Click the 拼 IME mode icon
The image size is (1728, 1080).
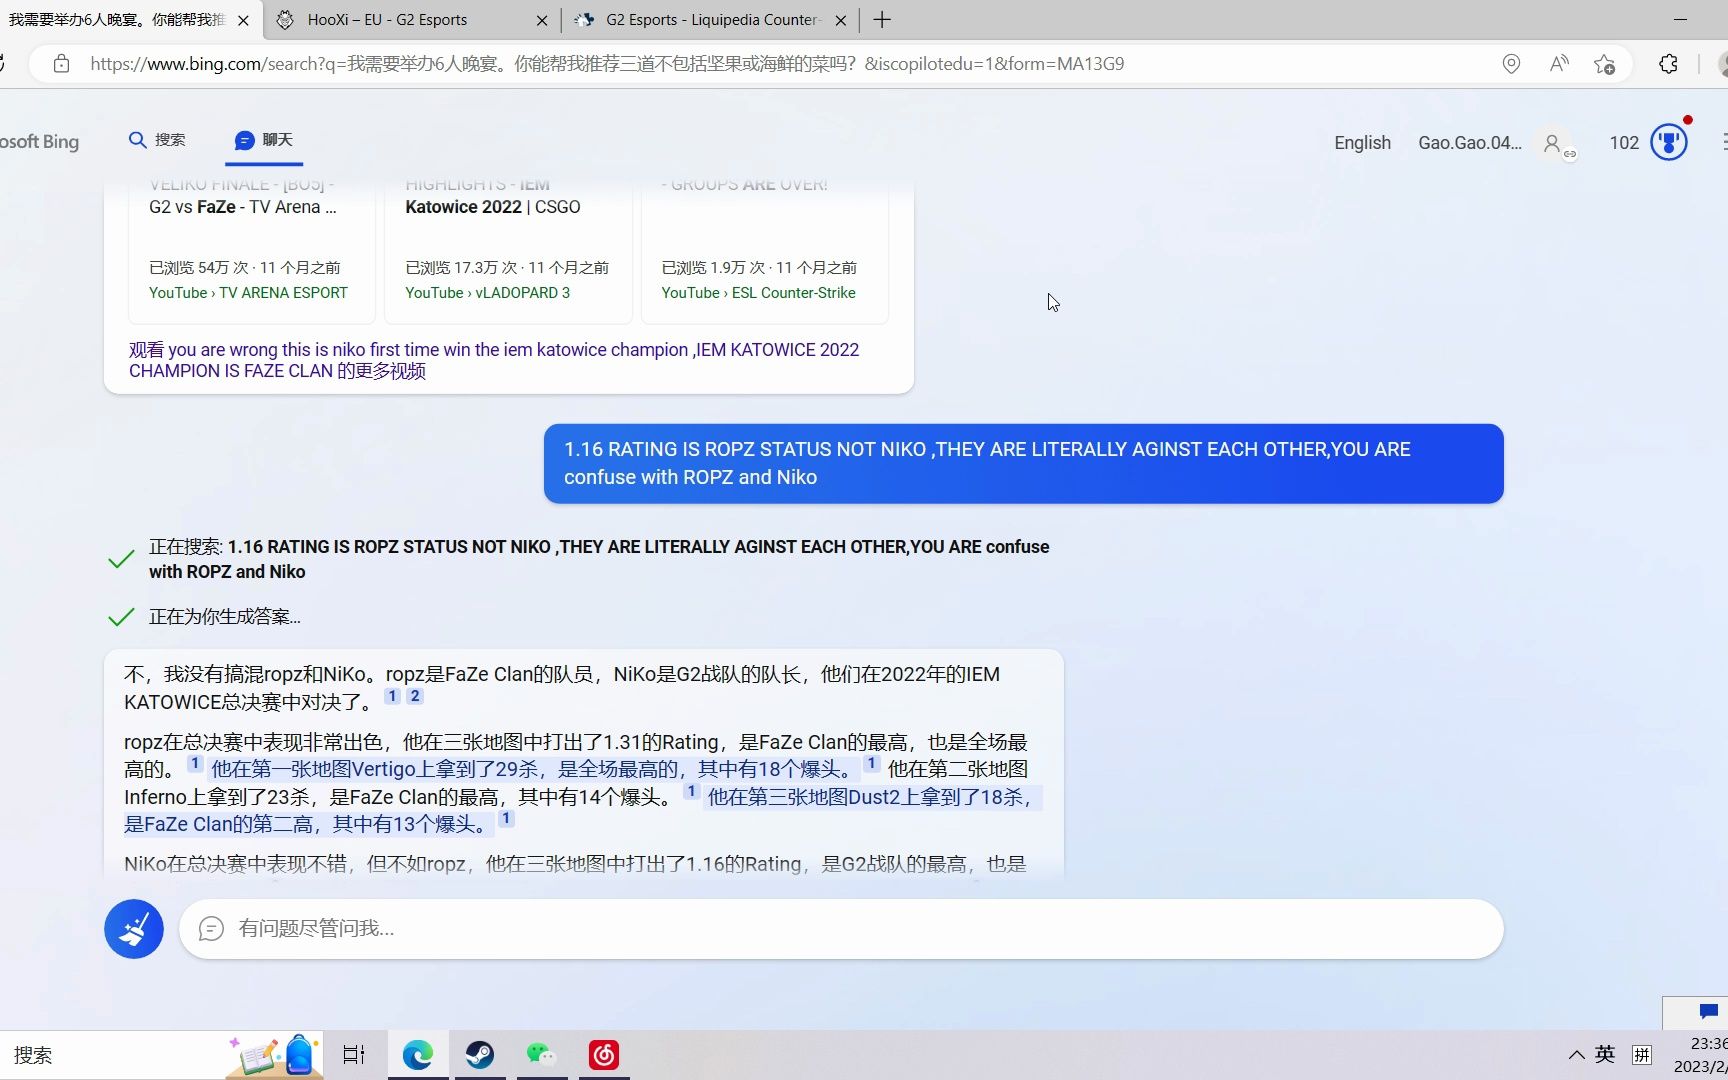(1642, 1055)
